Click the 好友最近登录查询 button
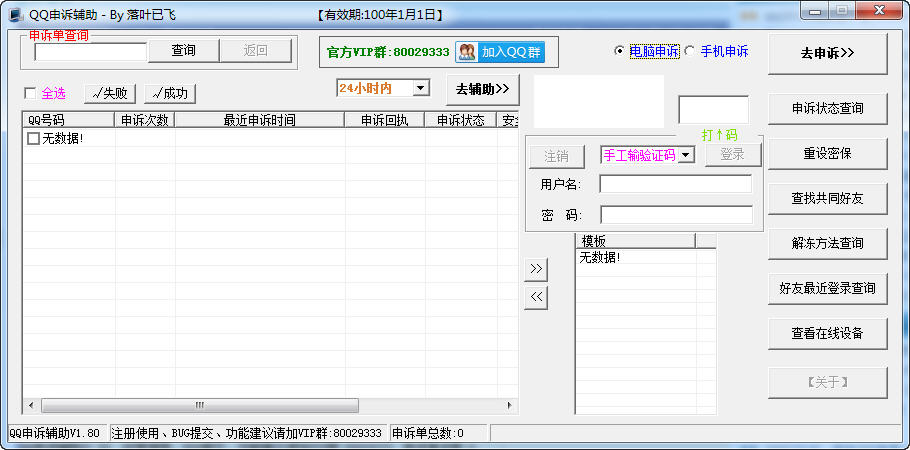Screen dimensions: 910x450 [x=828, y=289]
